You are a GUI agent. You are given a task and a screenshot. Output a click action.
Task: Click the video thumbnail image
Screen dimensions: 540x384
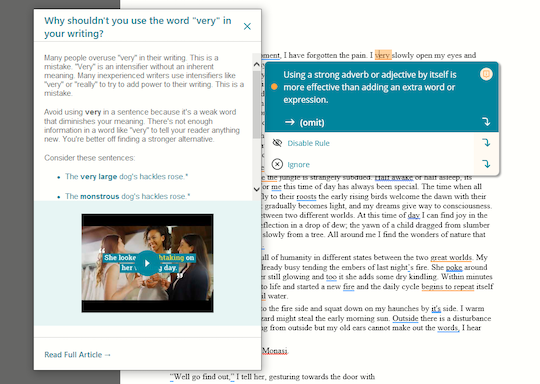147,263
